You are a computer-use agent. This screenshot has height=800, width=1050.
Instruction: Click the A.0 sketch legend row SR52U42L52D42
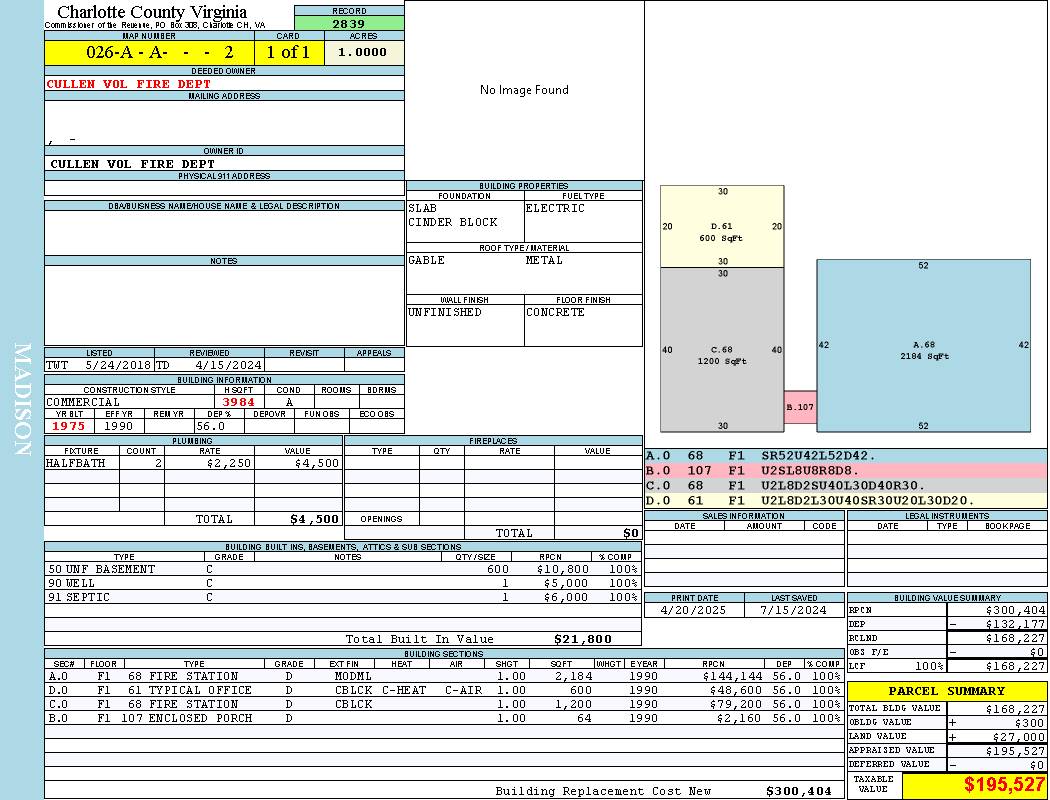(846, 456)
